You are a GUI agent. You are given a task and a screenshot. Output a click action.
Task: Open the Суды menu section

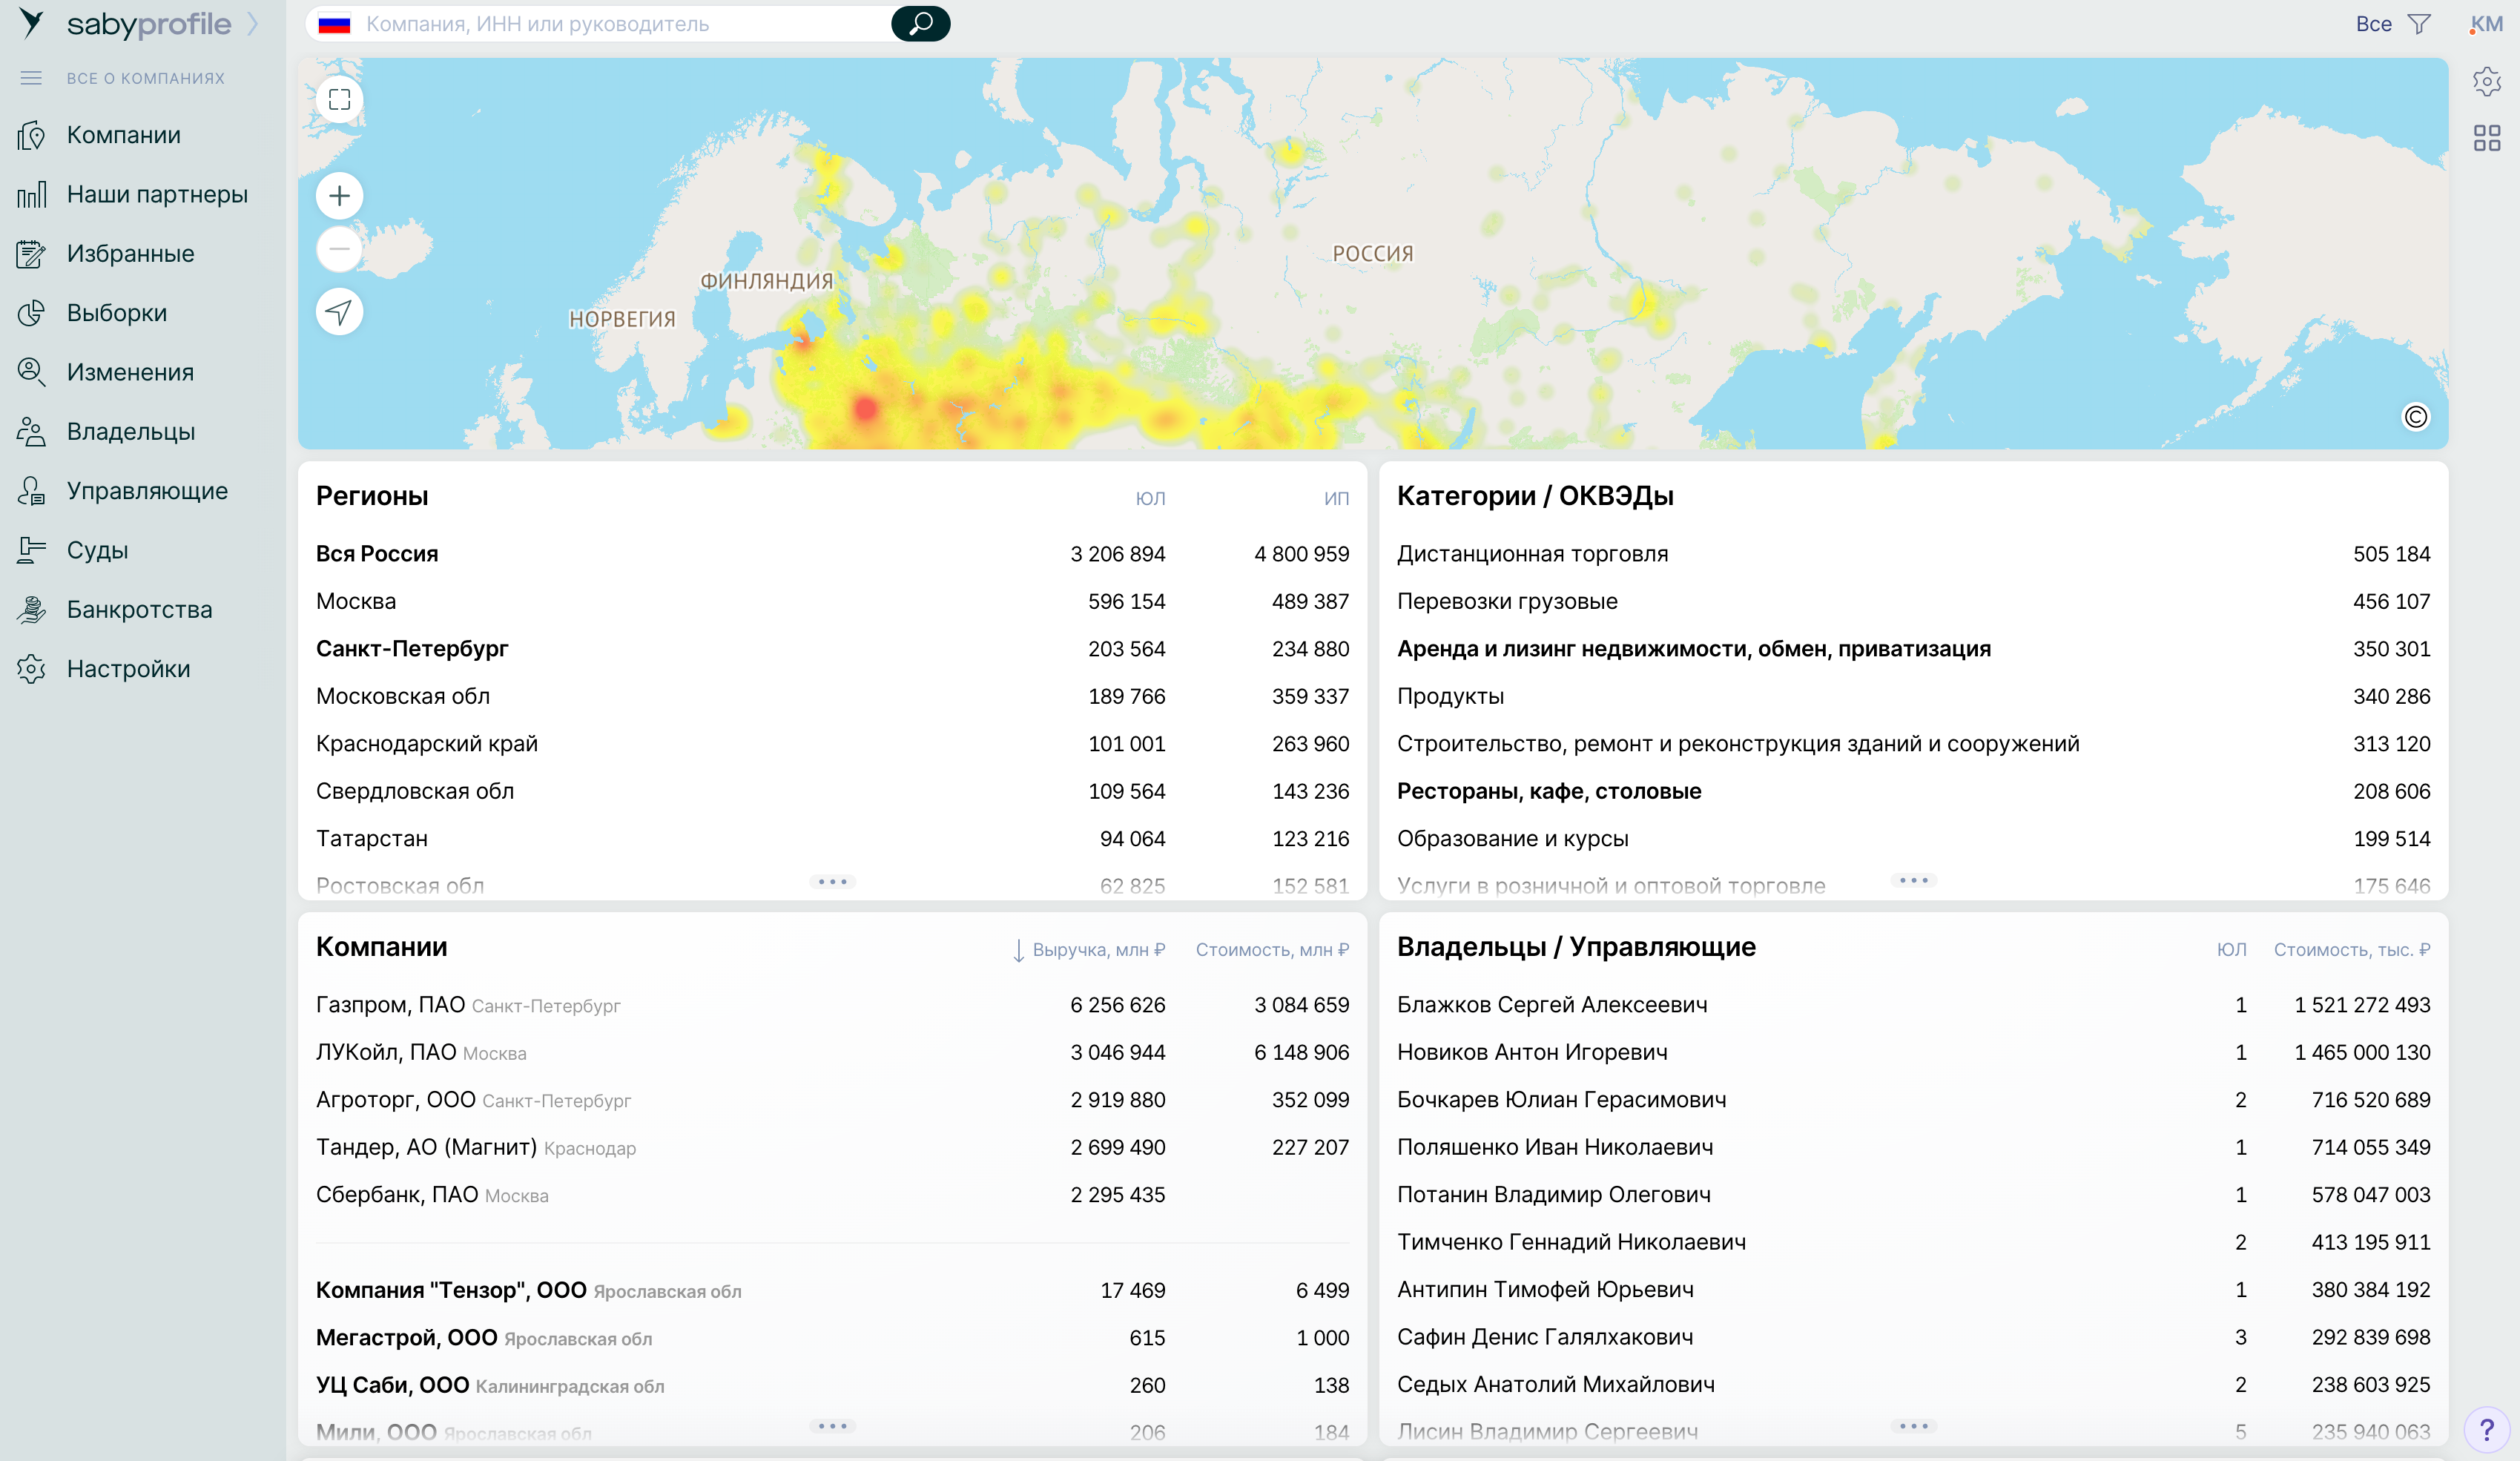click(x=97, y=550)
